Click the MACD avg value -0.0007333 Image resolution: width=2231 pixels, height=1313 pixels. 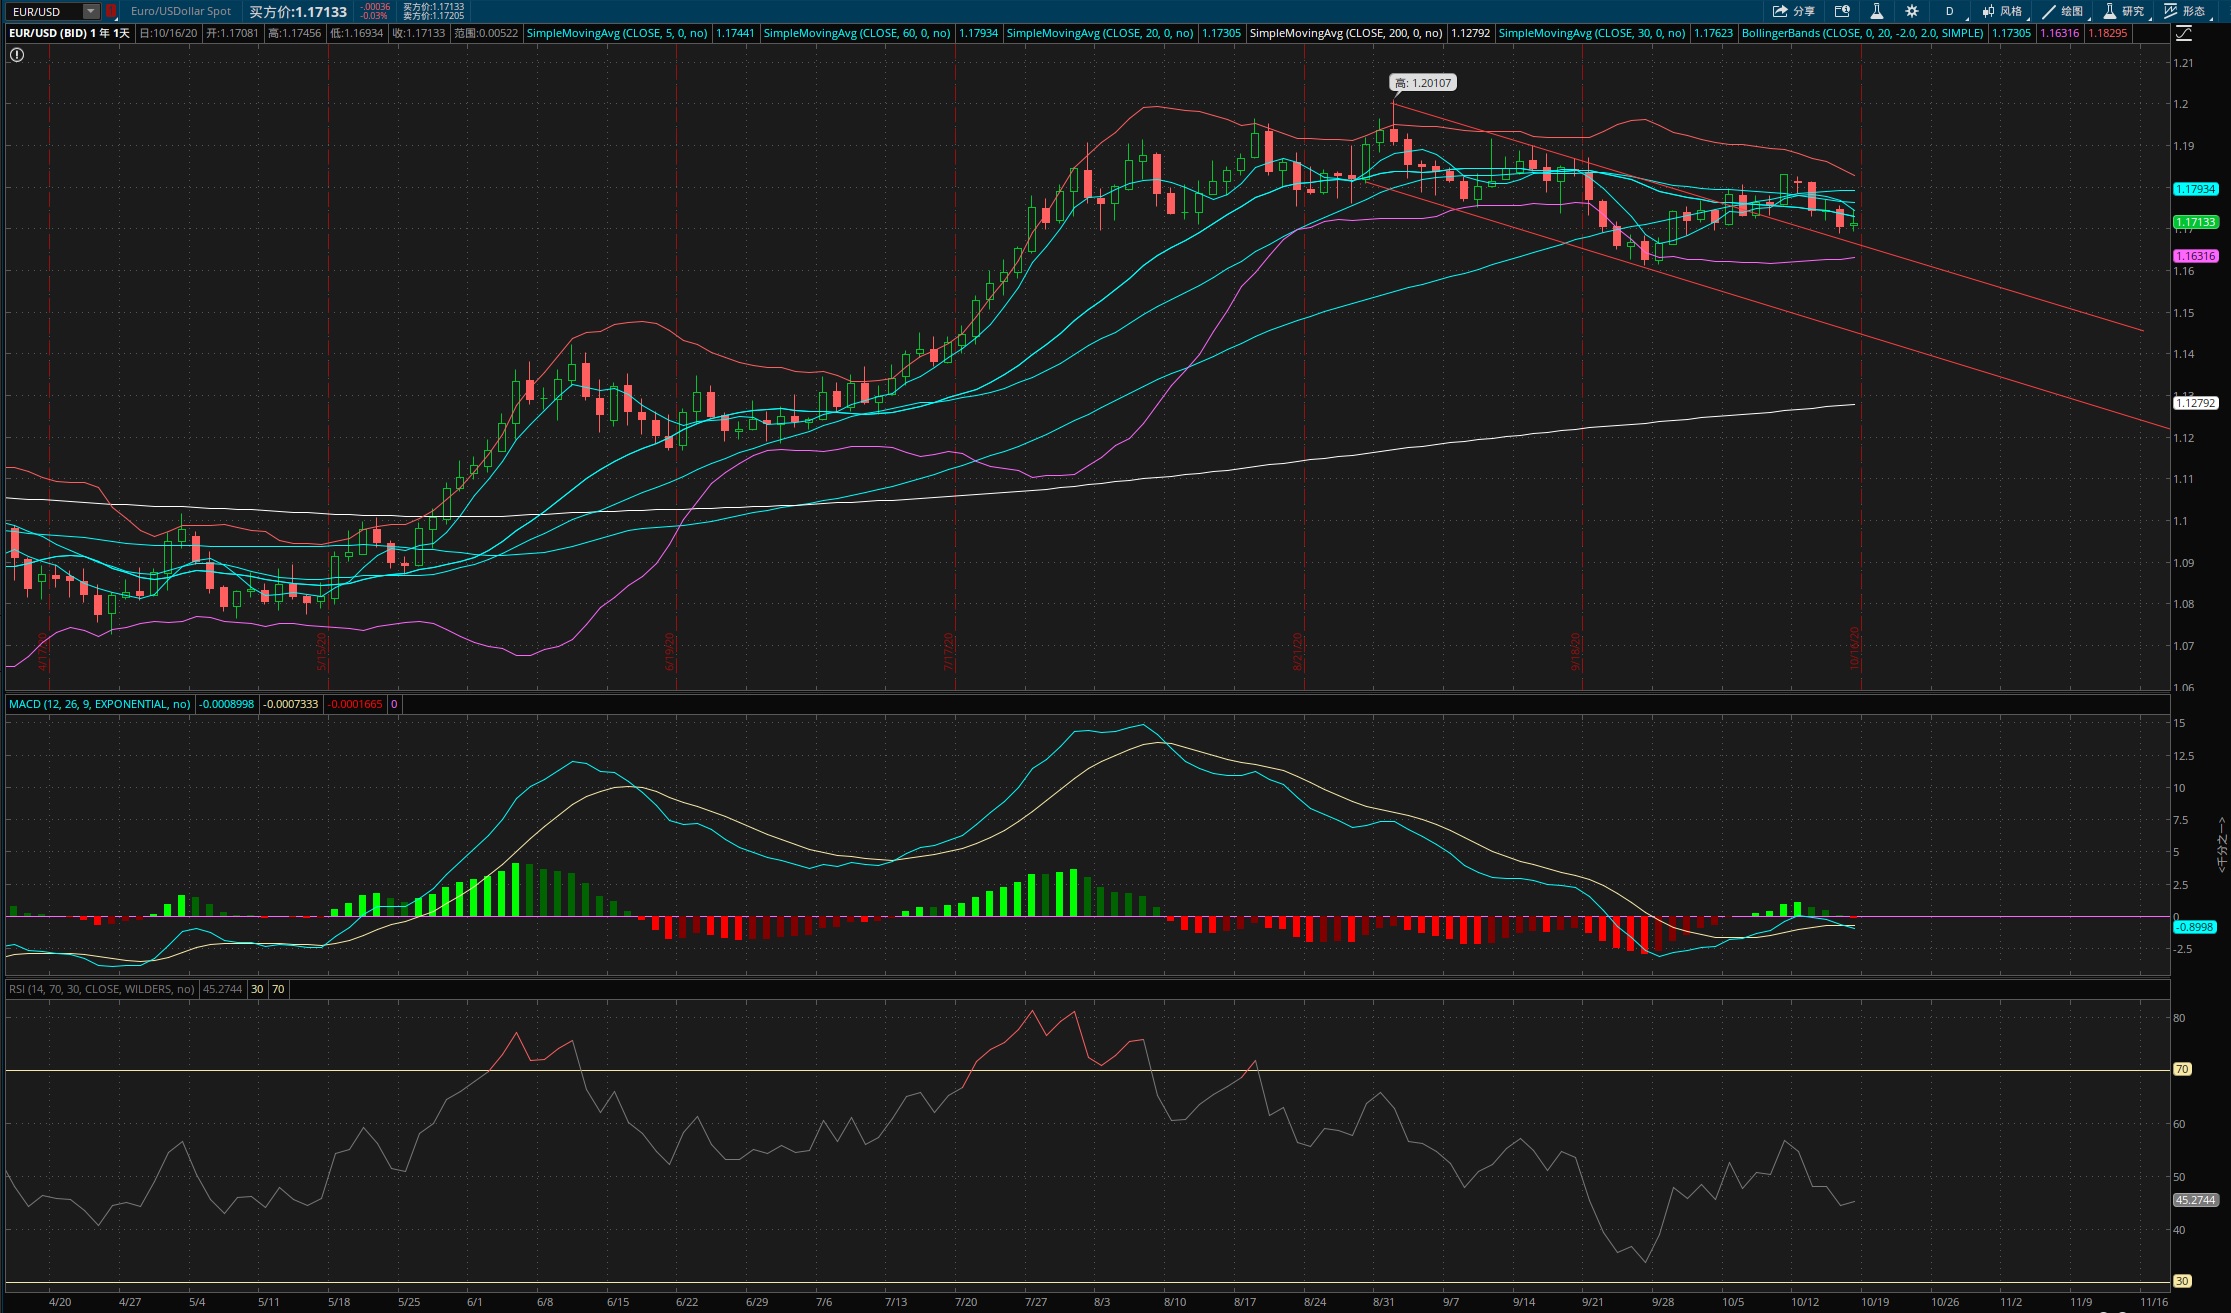tap(291, 704)
